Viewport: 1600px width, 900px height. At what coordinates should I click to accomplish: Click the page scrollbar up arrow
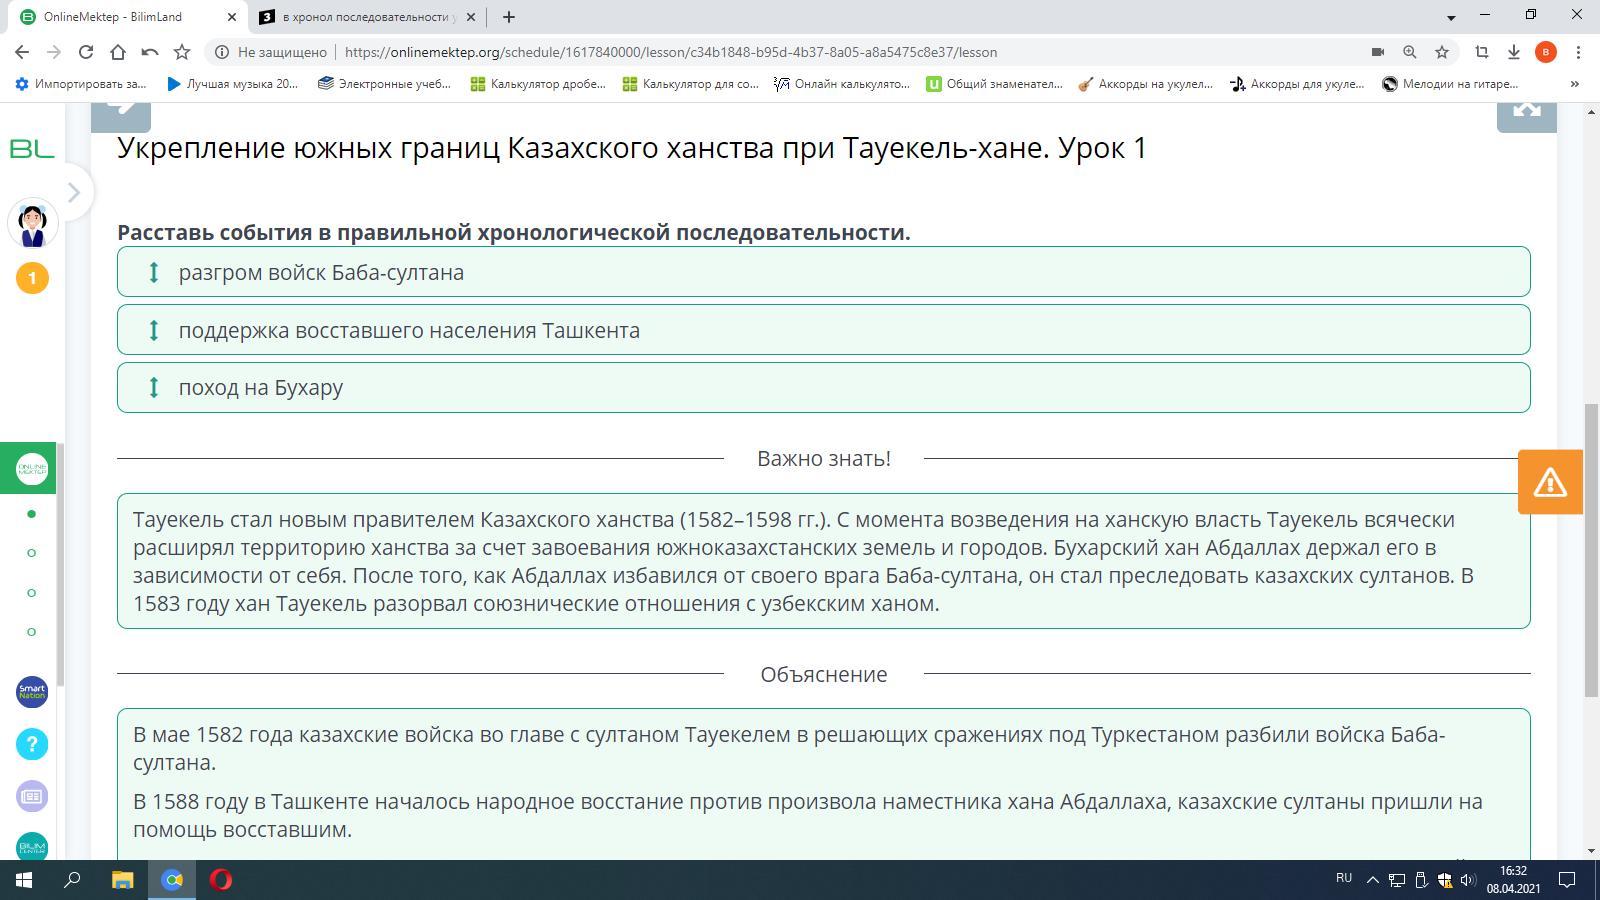[x=1591, y=112]
